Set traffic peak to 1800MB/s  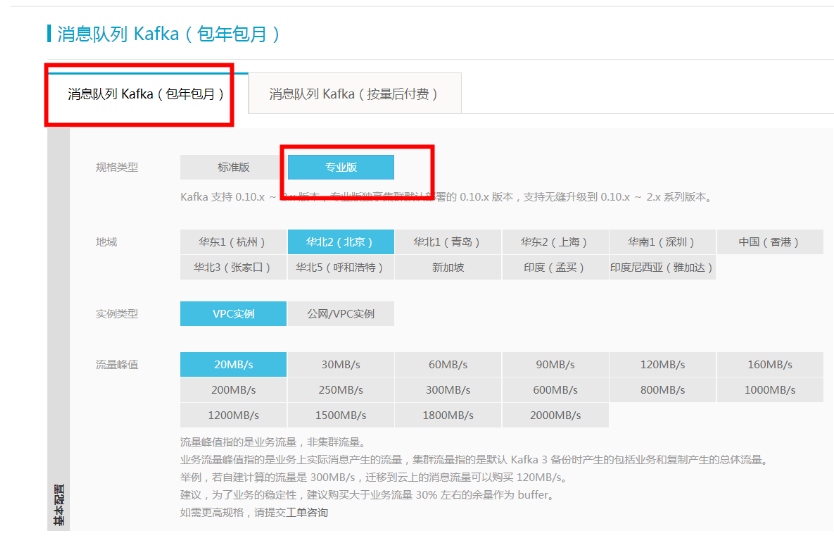[x=448, y=415]
